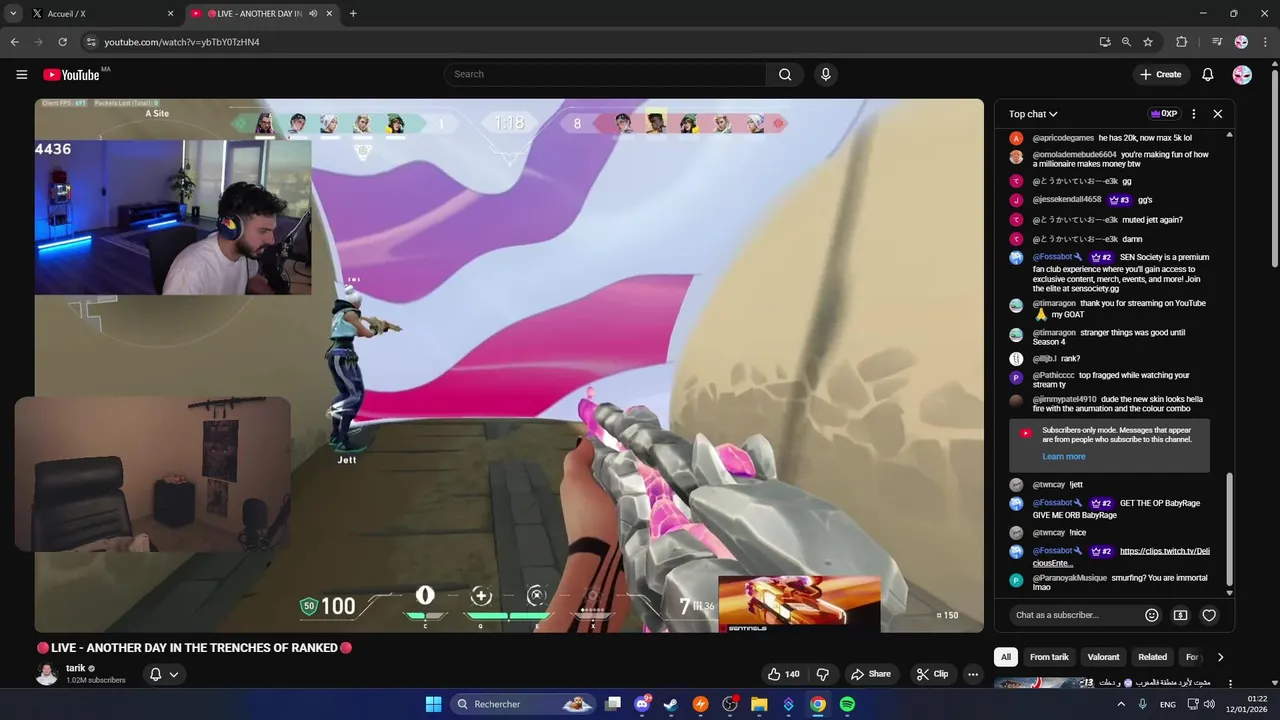Screen dimensions: 1280x720
Task: Open the 0XP channel points badge
Action: coord(1164,114)
